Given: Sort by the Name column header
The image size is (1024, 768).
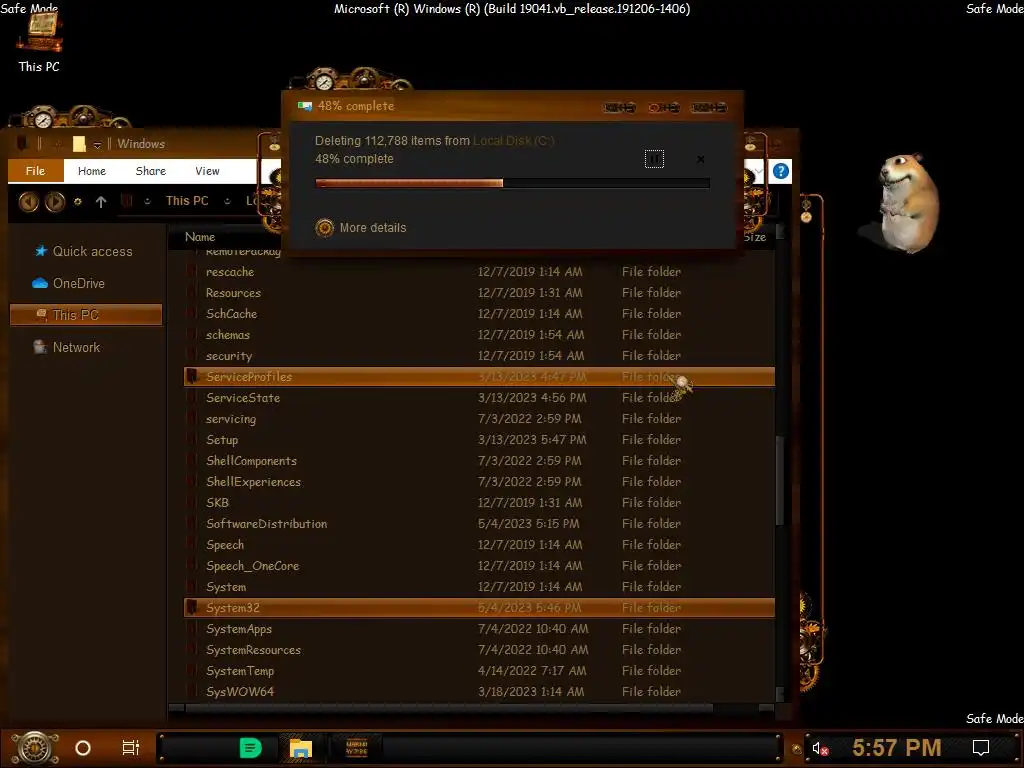Looking at the screenshot, I should (200, 236).
